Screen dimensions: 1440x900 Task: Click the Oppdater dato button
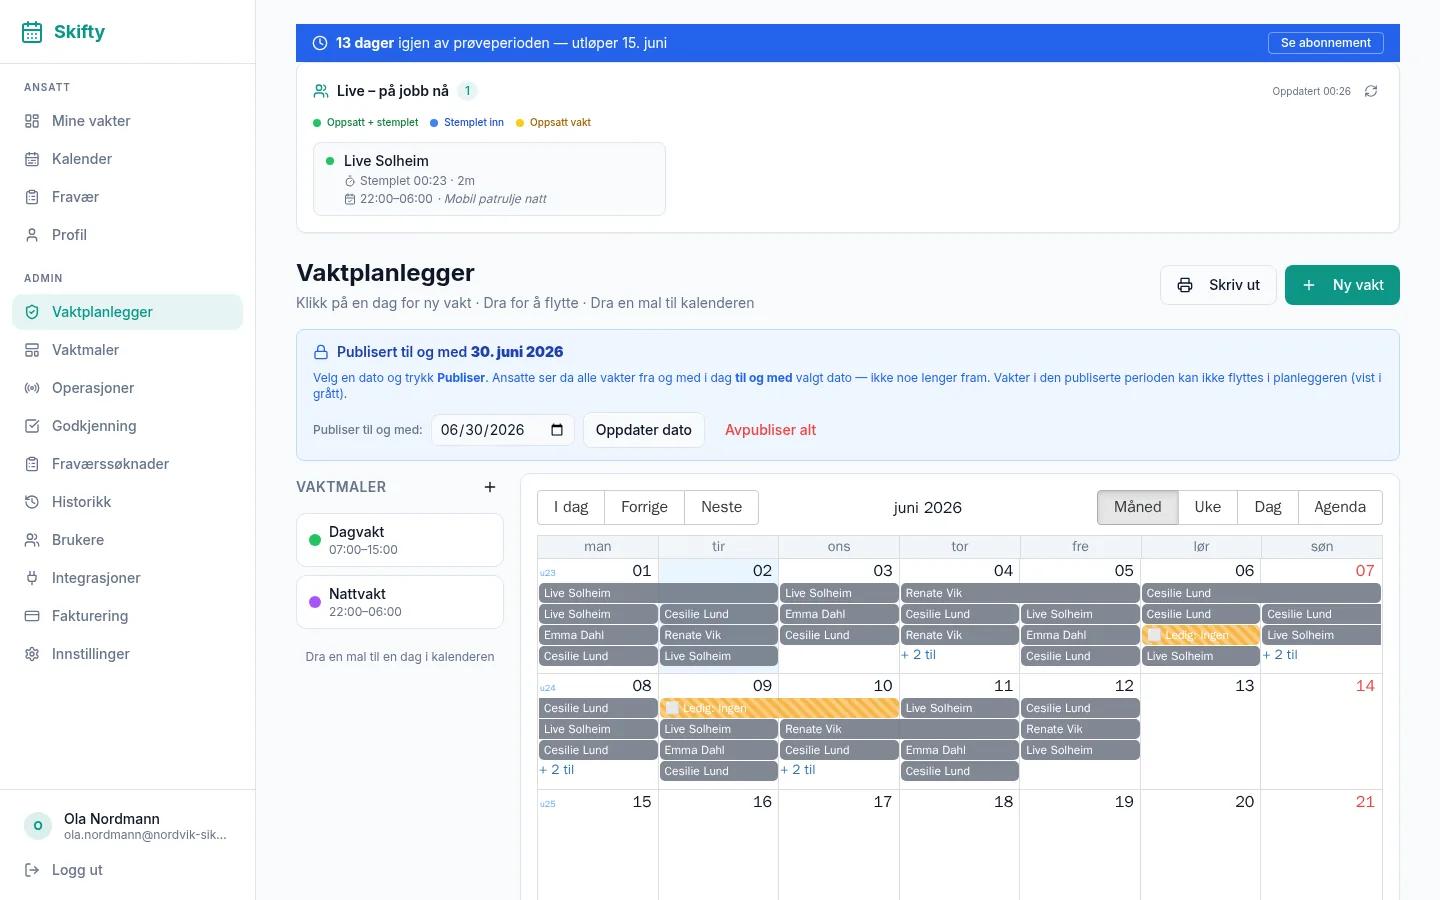pyautogui.click(x=644, y=430)
